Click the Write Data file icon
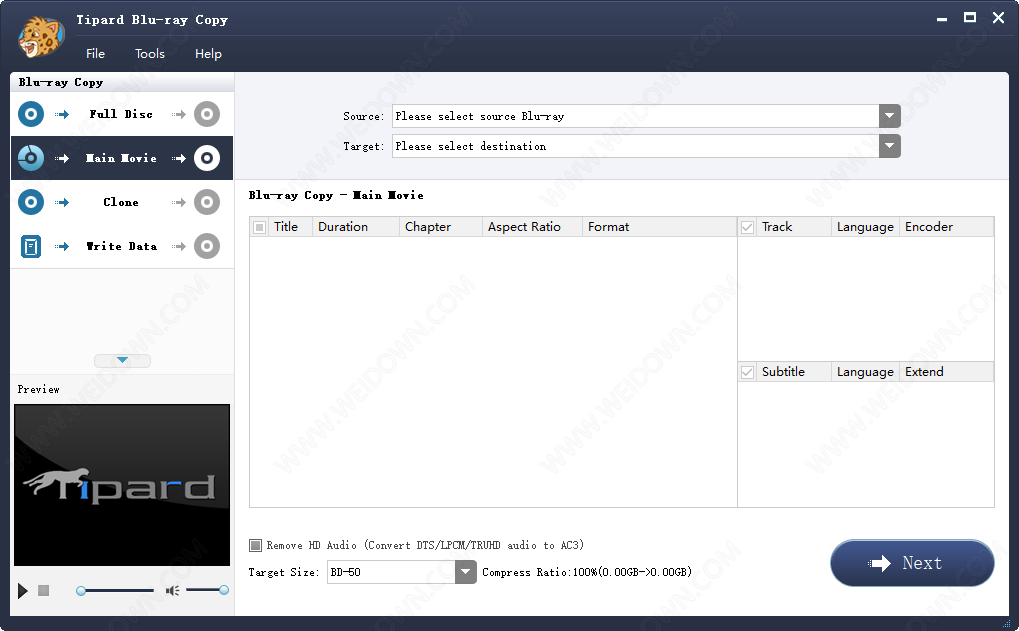This screenshot has width=1019, height=631. click(31, 246)
